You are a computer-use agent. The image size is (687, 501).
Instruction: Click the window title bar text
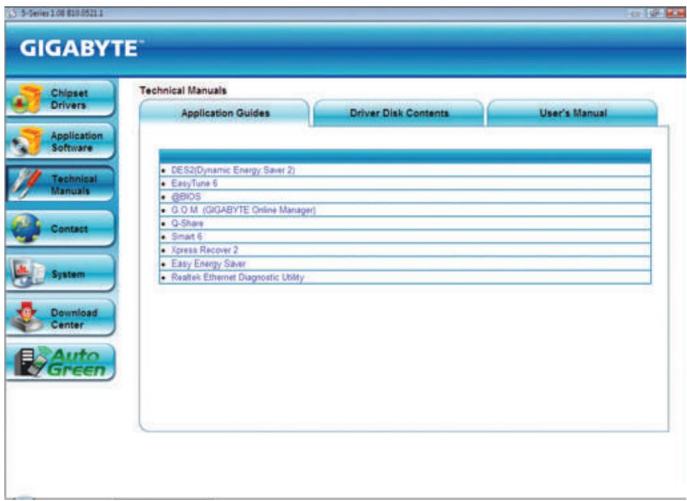[62, 13]
